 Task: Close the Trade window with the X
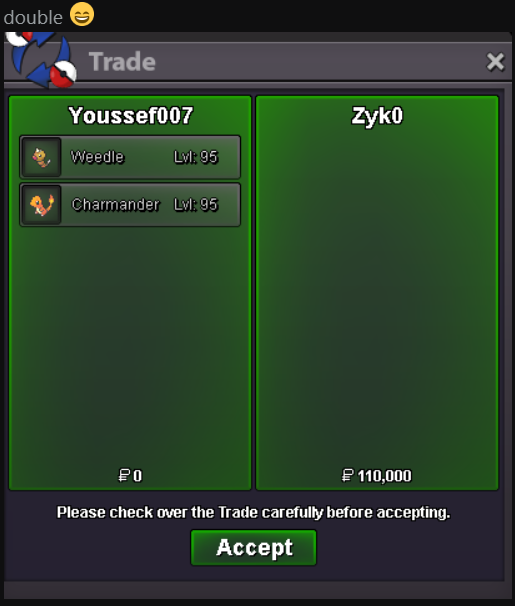point(495,62)
